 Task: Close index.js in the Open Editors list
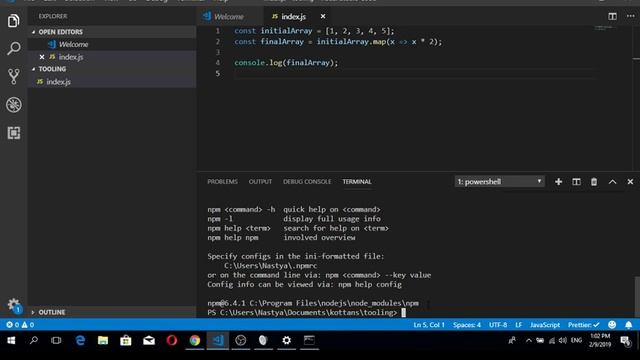tap(42, 57)
